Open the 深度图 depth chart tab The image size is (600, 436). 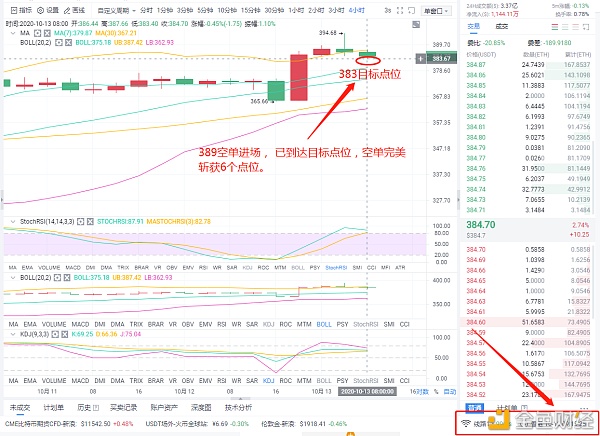[201, 408]
